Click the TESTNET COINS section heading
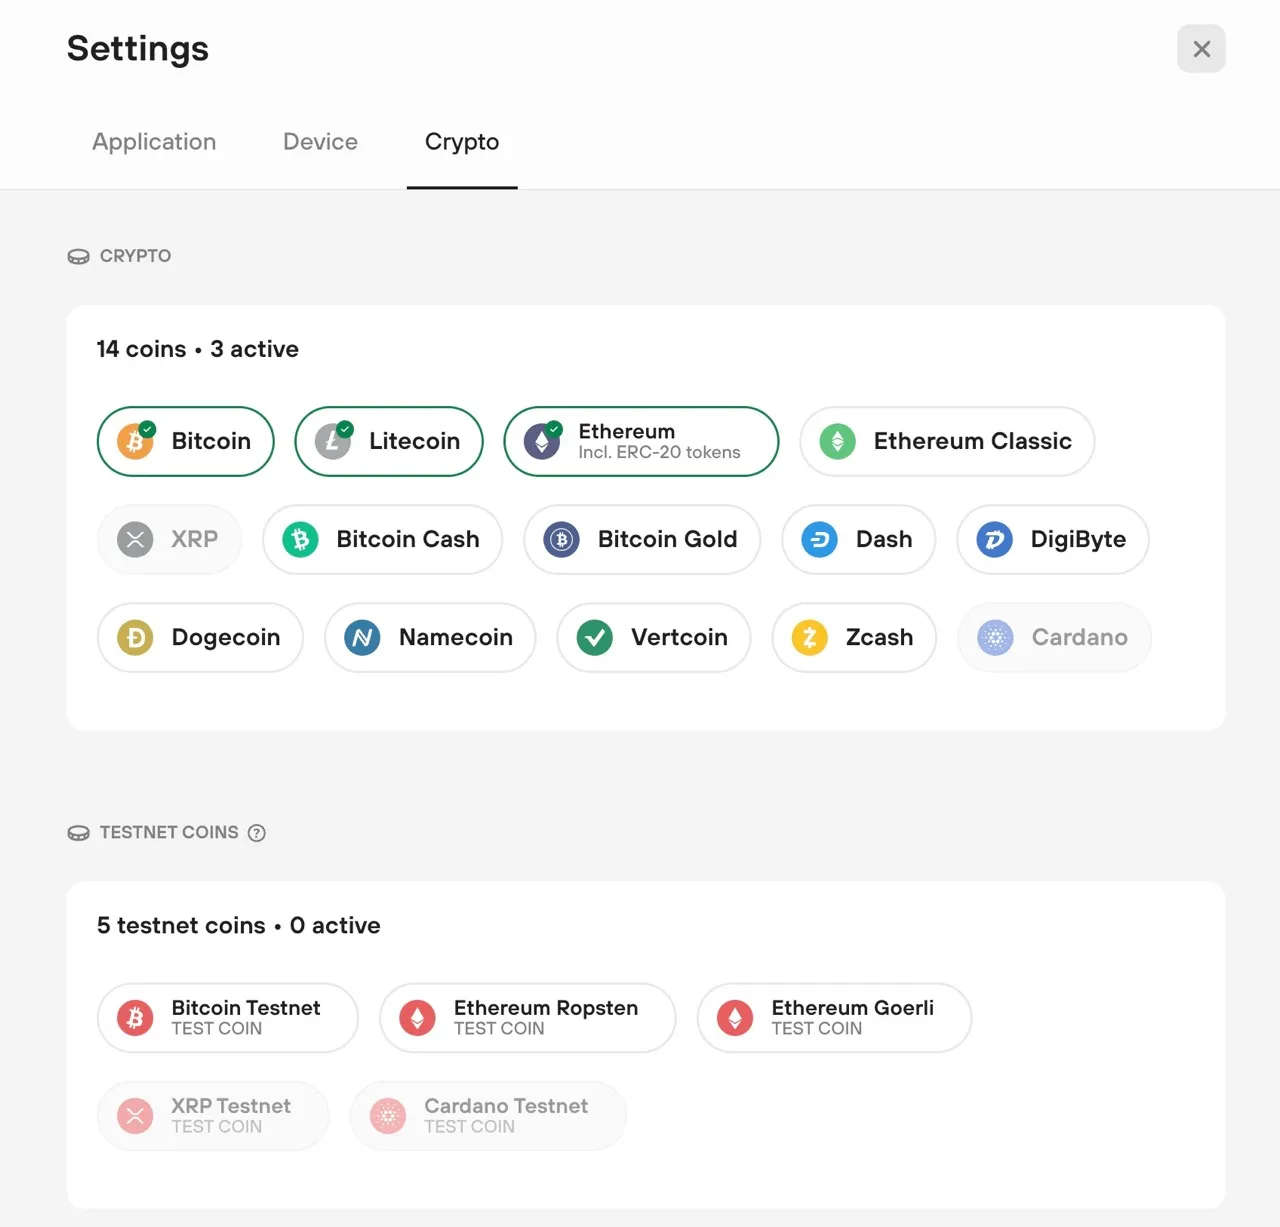 (169, 833)
